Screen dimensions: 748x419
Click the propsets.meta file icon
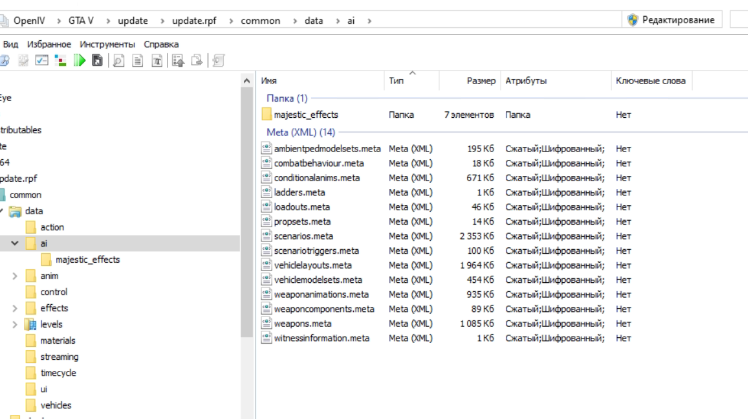[266, 221]
